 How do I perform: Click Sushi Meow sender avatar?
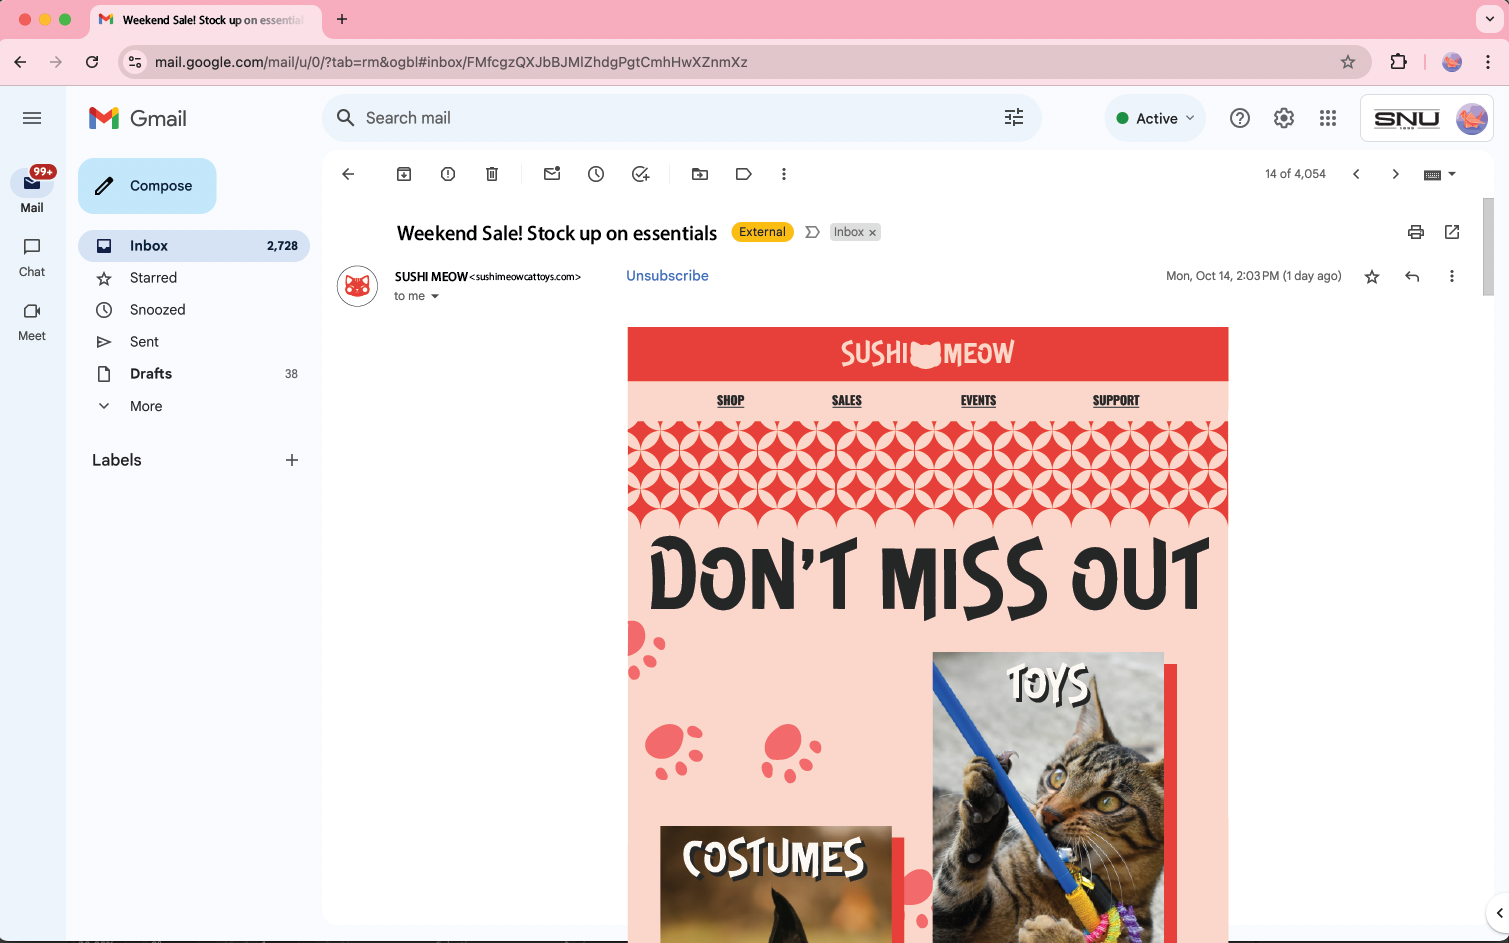(x=357, y=286)
